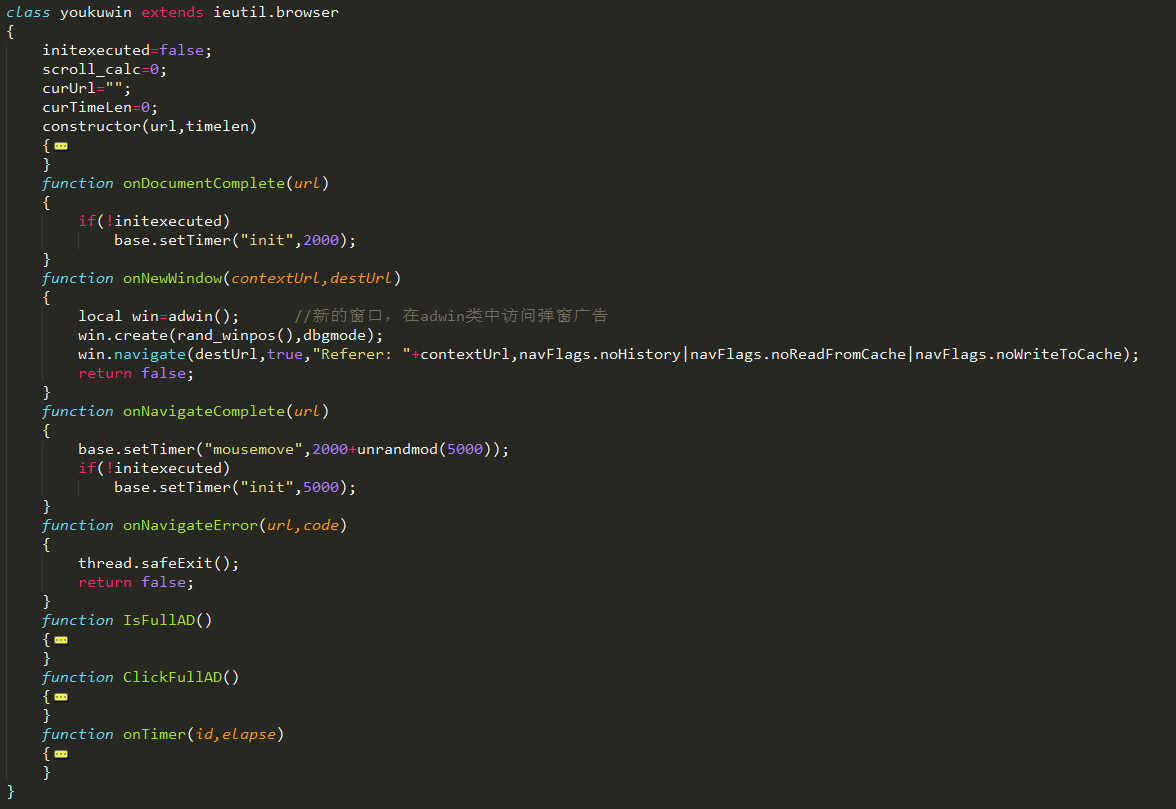Expand the folded IsFullAD function body
This screenshot has height=809, width=1176.
[x=62, y=640]
